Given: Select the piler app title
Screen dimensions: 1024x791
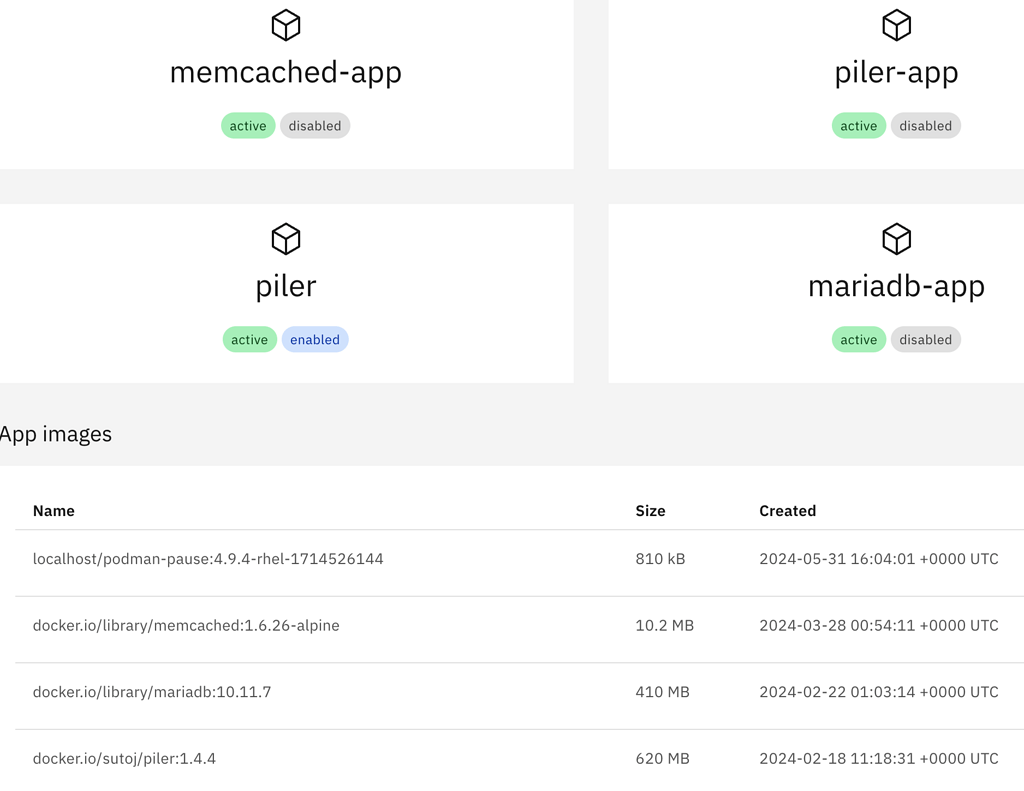Looking at the screenshot, I should [286, 286].
